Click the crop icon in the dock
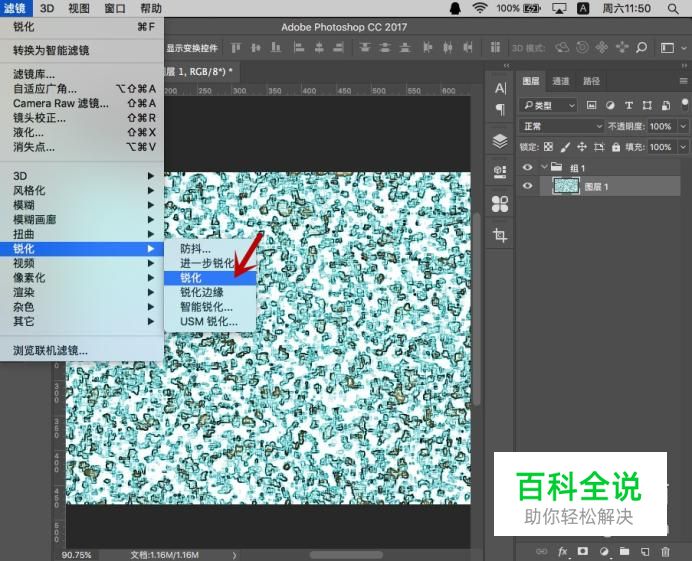Screen dimensions: 692x561 tap(500, 235)
